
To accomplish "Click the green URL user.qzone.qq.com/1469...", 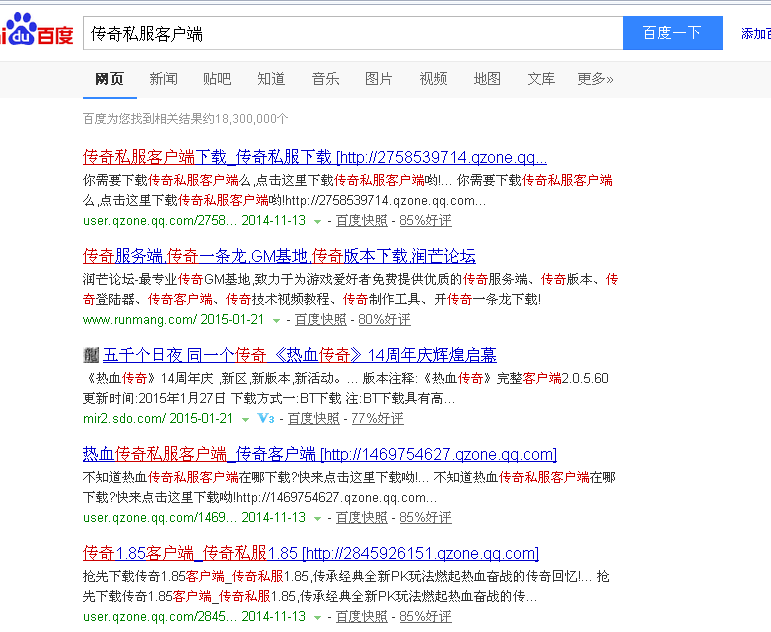I will coord(160,517).
